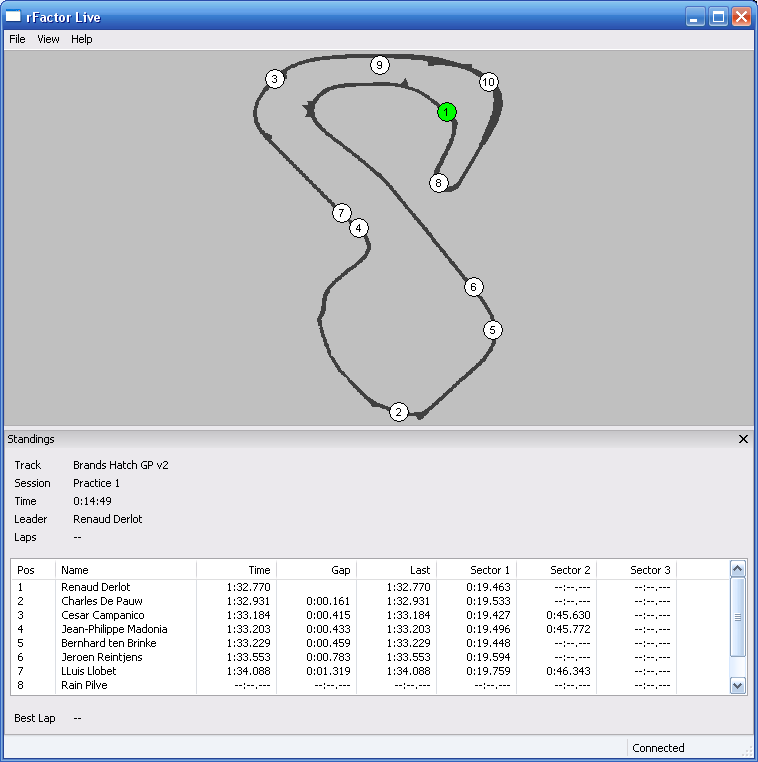Select car marker 3 on track map
The width and height of the screenshot is (758, 762).
pyautogui.click(x=274, y=80)
